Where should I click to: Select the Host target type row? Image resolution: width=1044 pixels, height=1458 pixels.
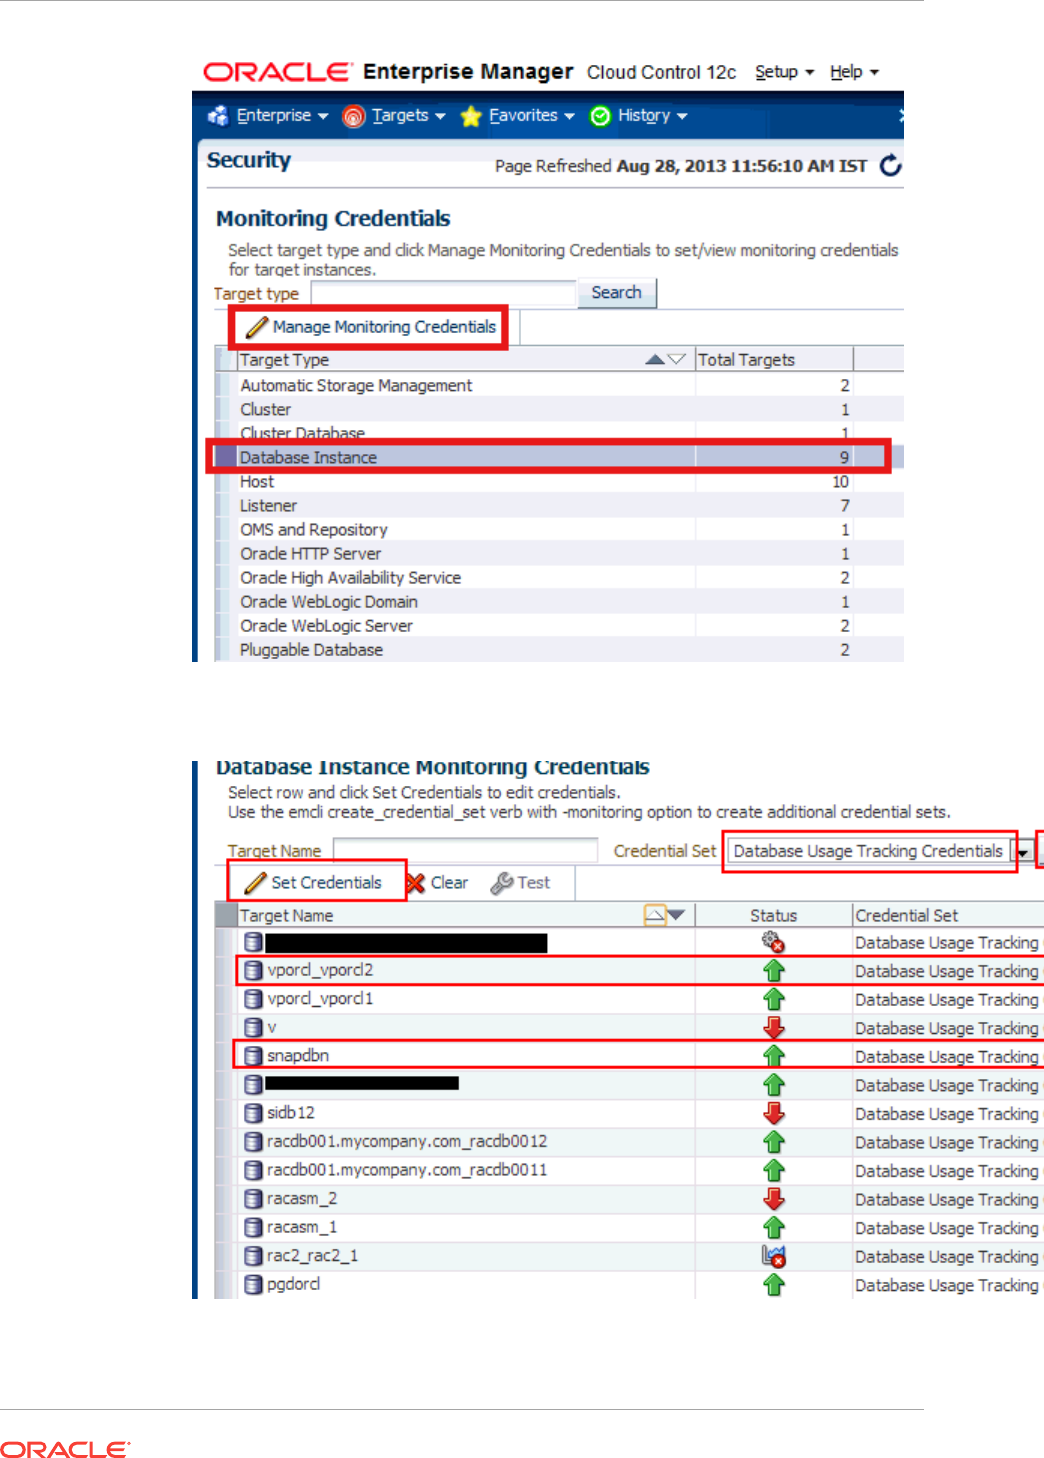coord(559,481)
